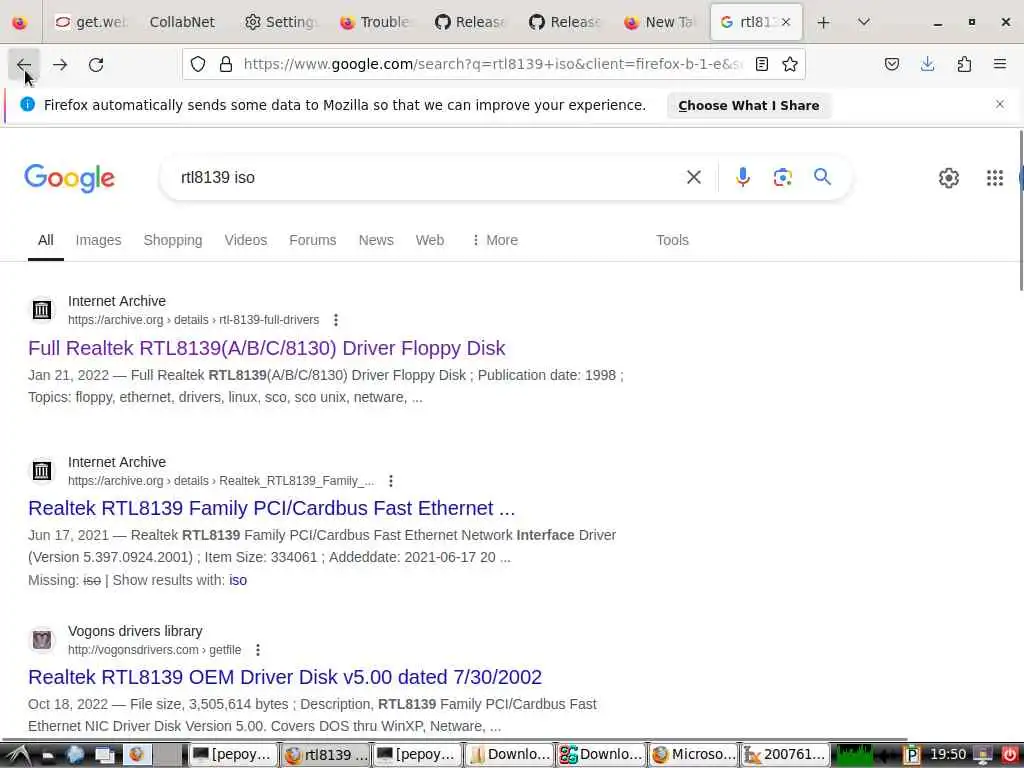Click the 19:50 clock in the tray
The height and width of the screenshot is (768, 1024).
coord(948,754)
